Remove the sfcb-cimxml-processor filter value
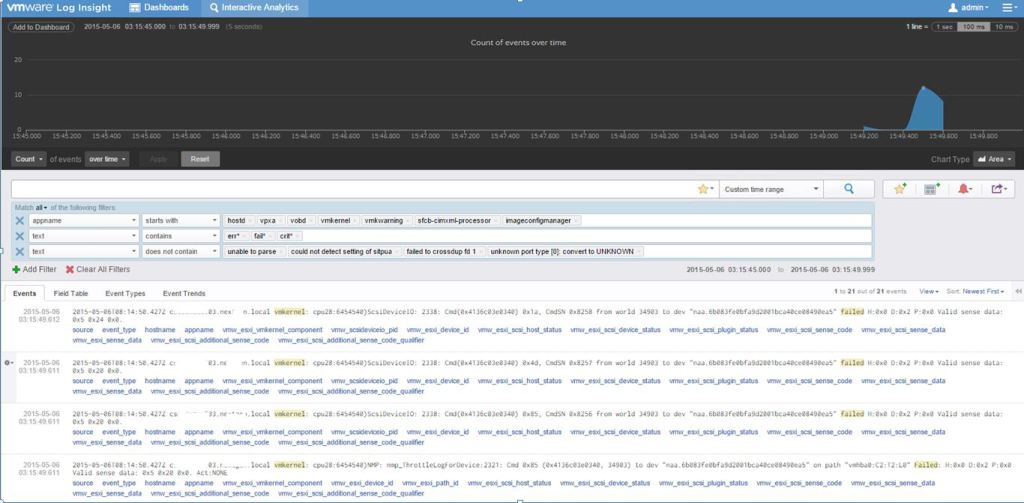This screenshot has width=1024, height=503. 494,221
